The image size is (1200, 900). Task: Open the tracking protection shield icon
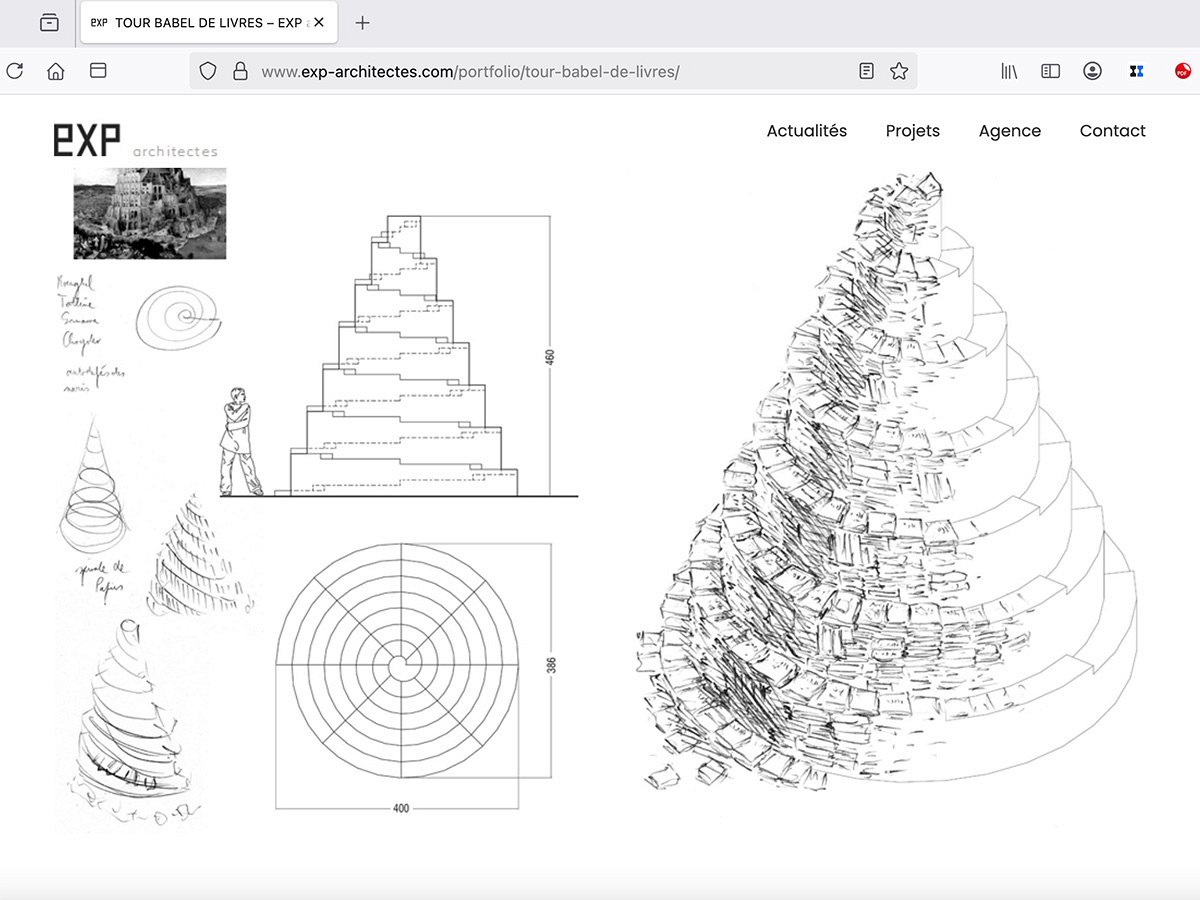pyautogui.click(x=208, y=71)
